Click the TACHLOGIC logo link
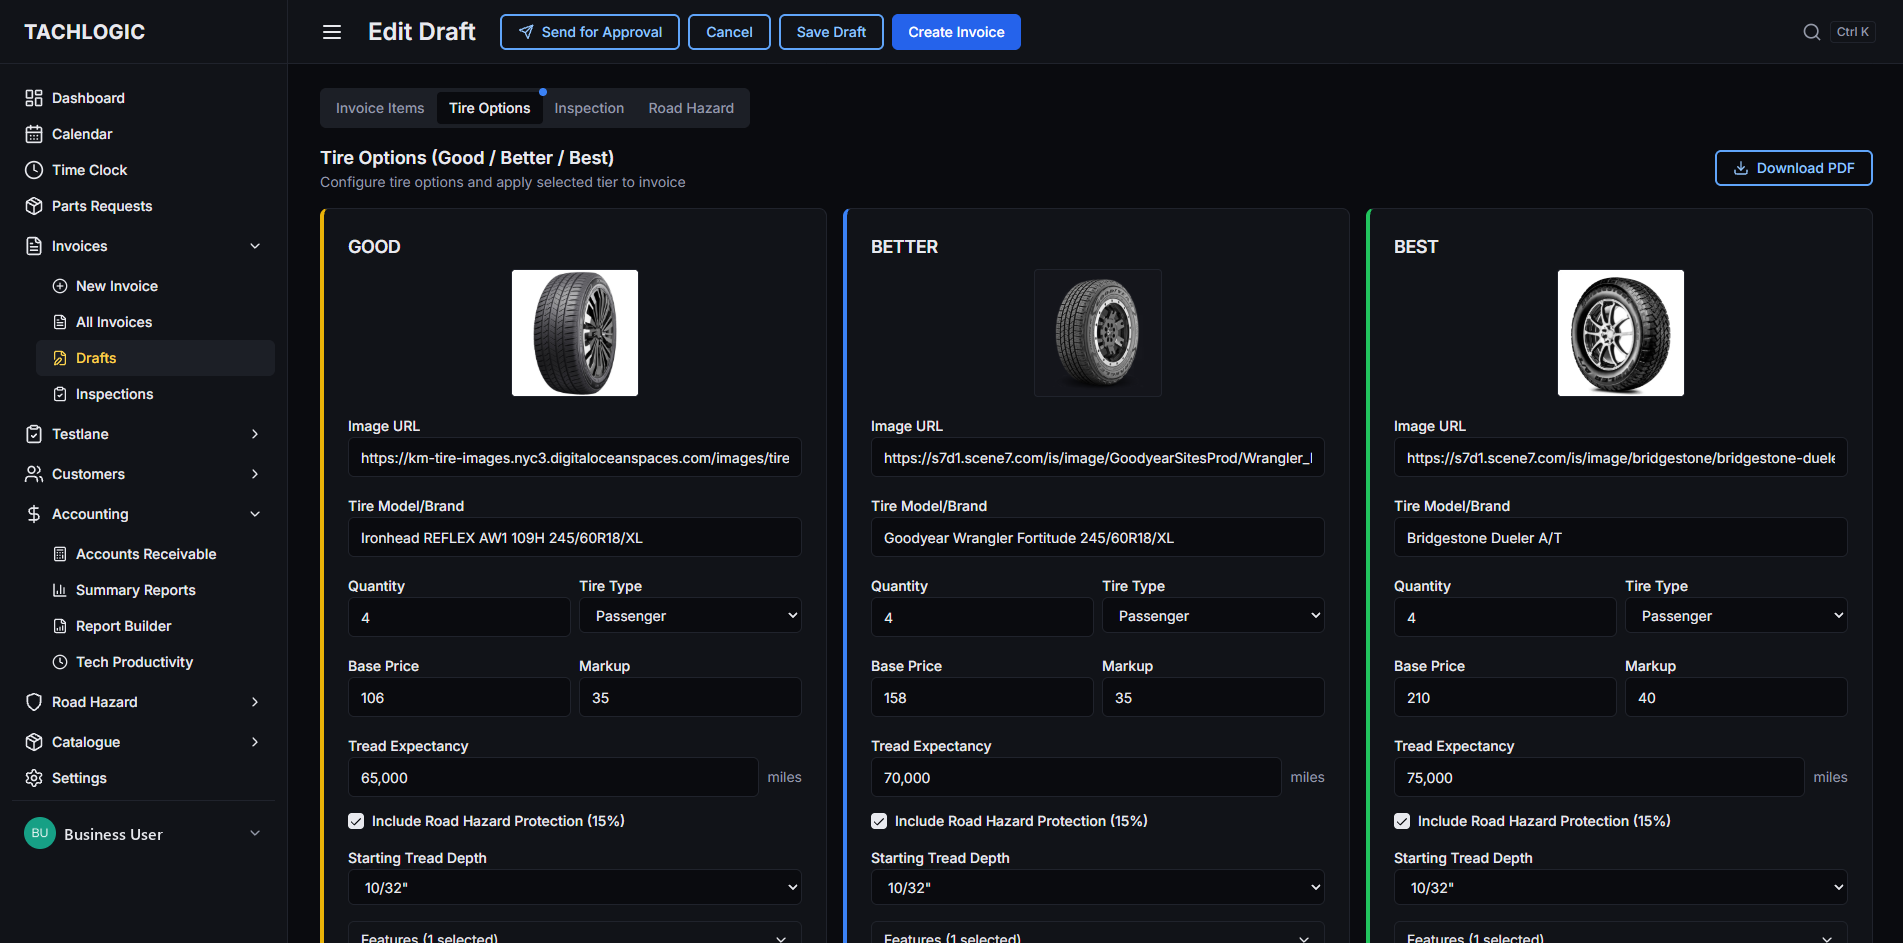Viewport: 1903px width, 943px height. [85, 32]
